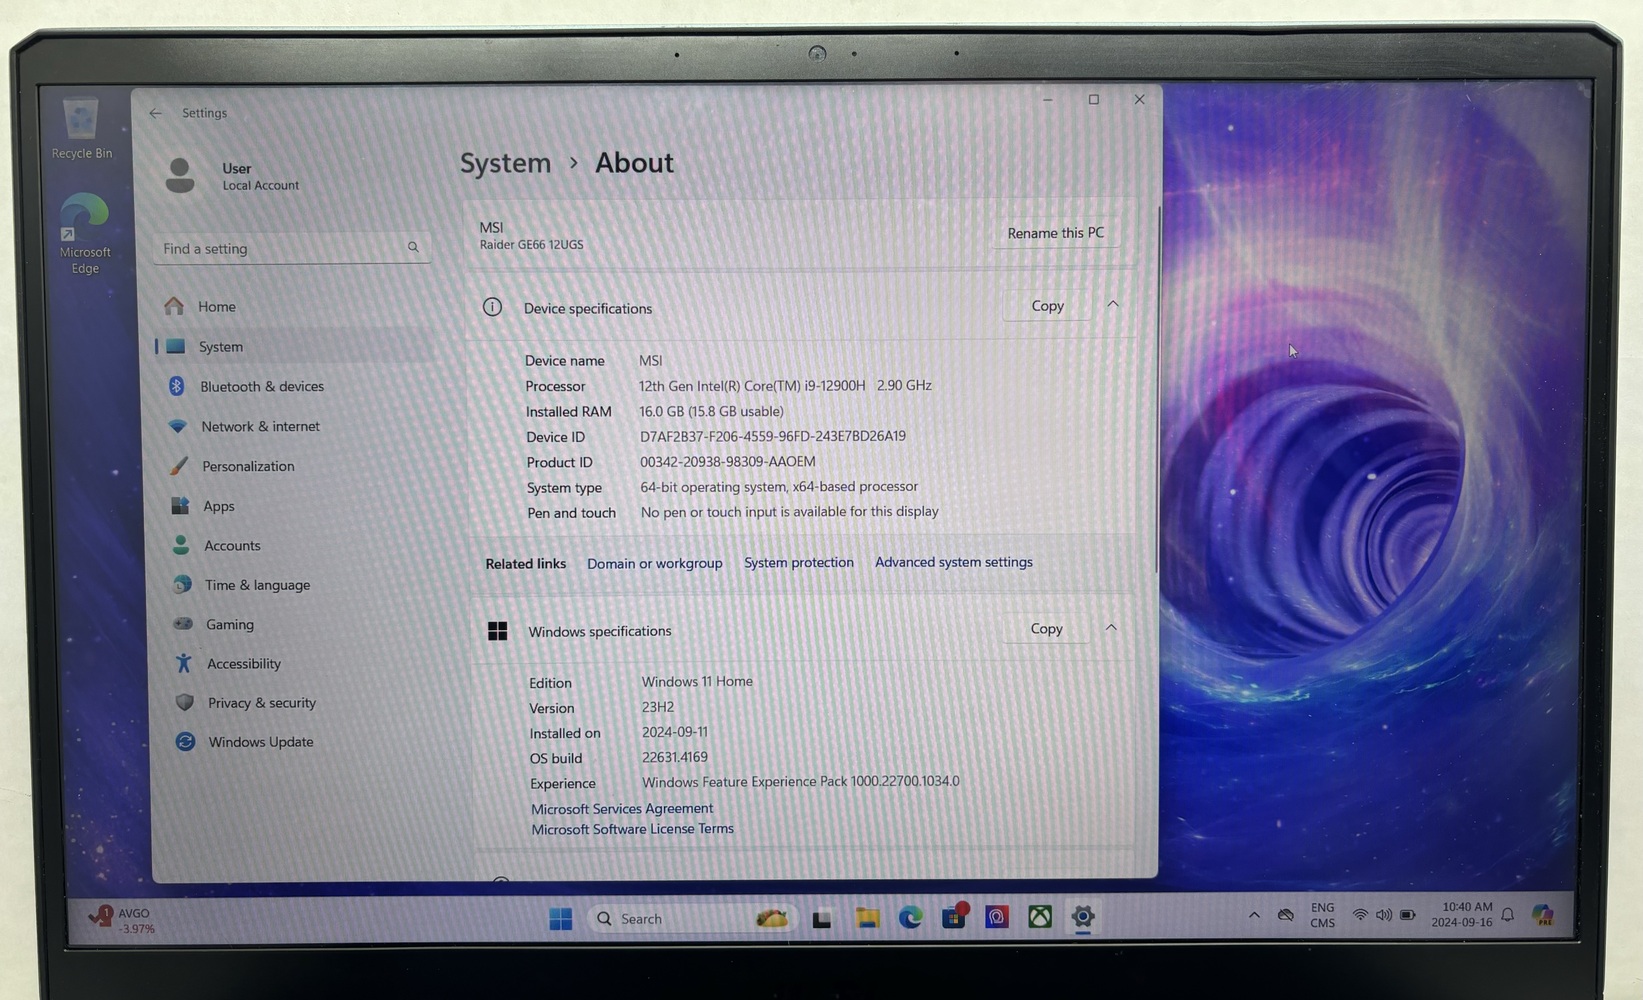Collapse the Windows specifications section
The height and width of the screenshot is (1000, 1643).
1111,628
